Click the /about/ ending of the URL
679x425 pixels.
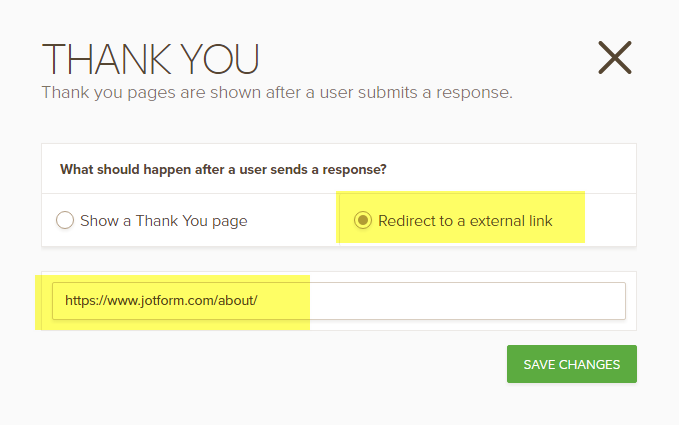pos(237,300)
